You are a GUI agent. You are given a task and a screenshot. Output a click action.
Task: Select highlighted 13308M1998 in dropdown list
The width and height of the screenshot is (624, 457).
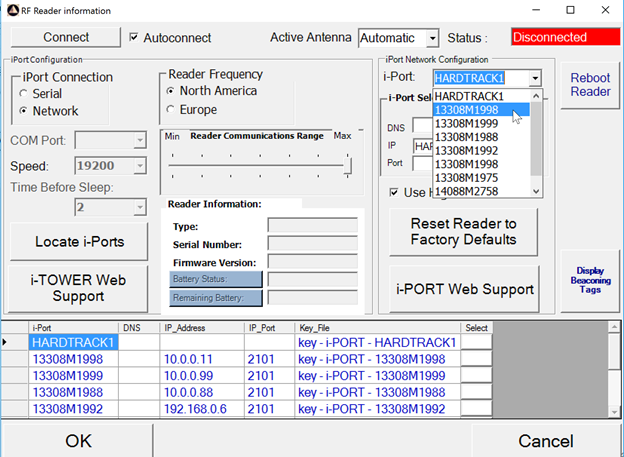pos(482,110)
